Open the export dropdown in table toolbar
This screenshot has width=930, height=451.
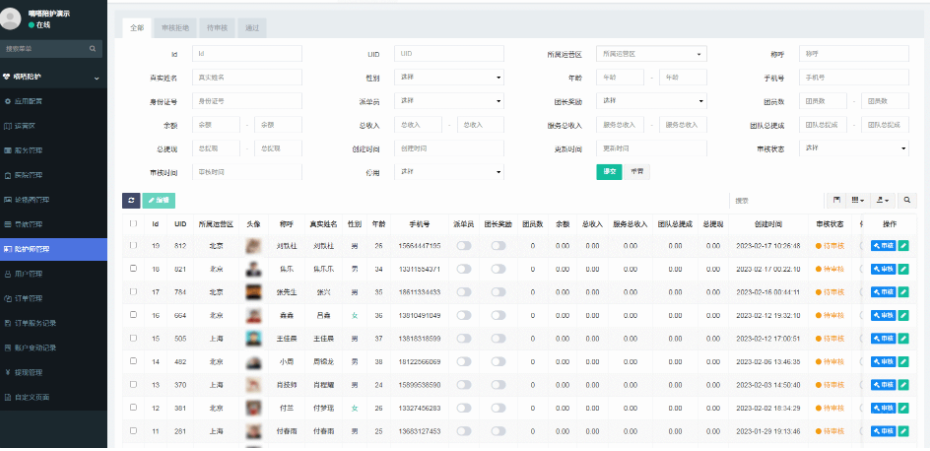883,201
